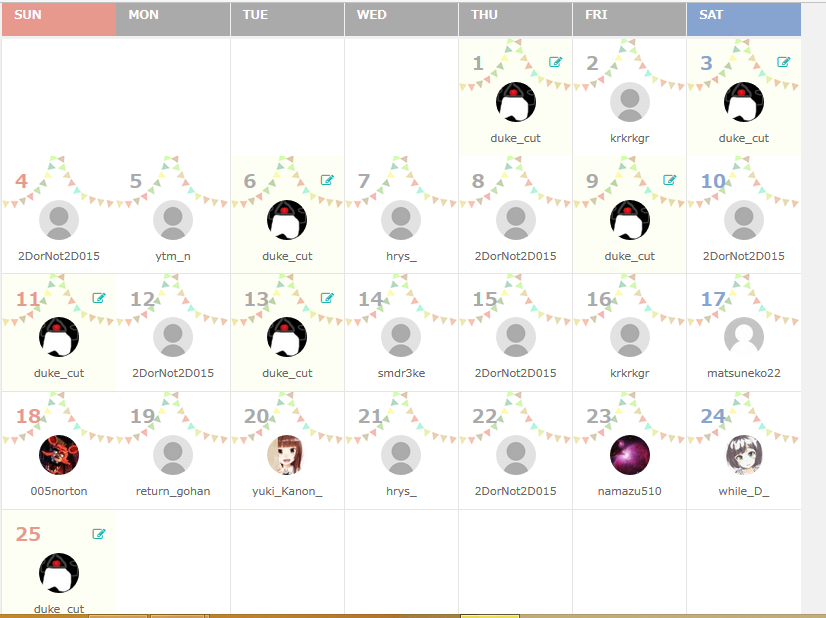
Task: Open krkrkgr avatar on day 2
Action: [630, 102]
